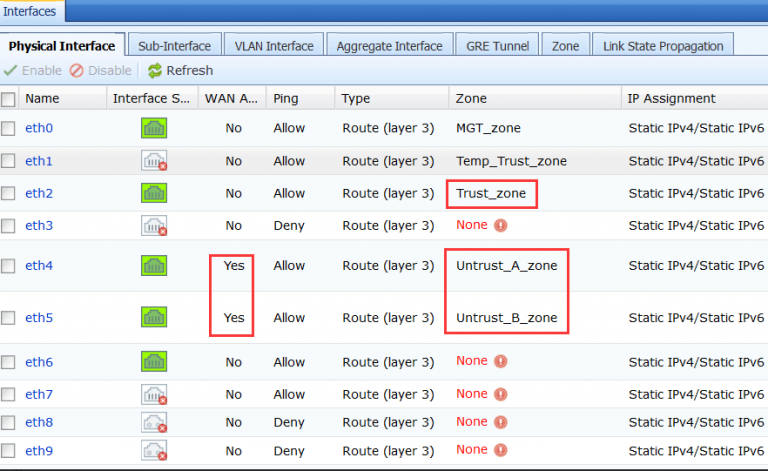Switch to the Sub-Interface tab
Screen dimensions: 768x471
tap(174, 46)
